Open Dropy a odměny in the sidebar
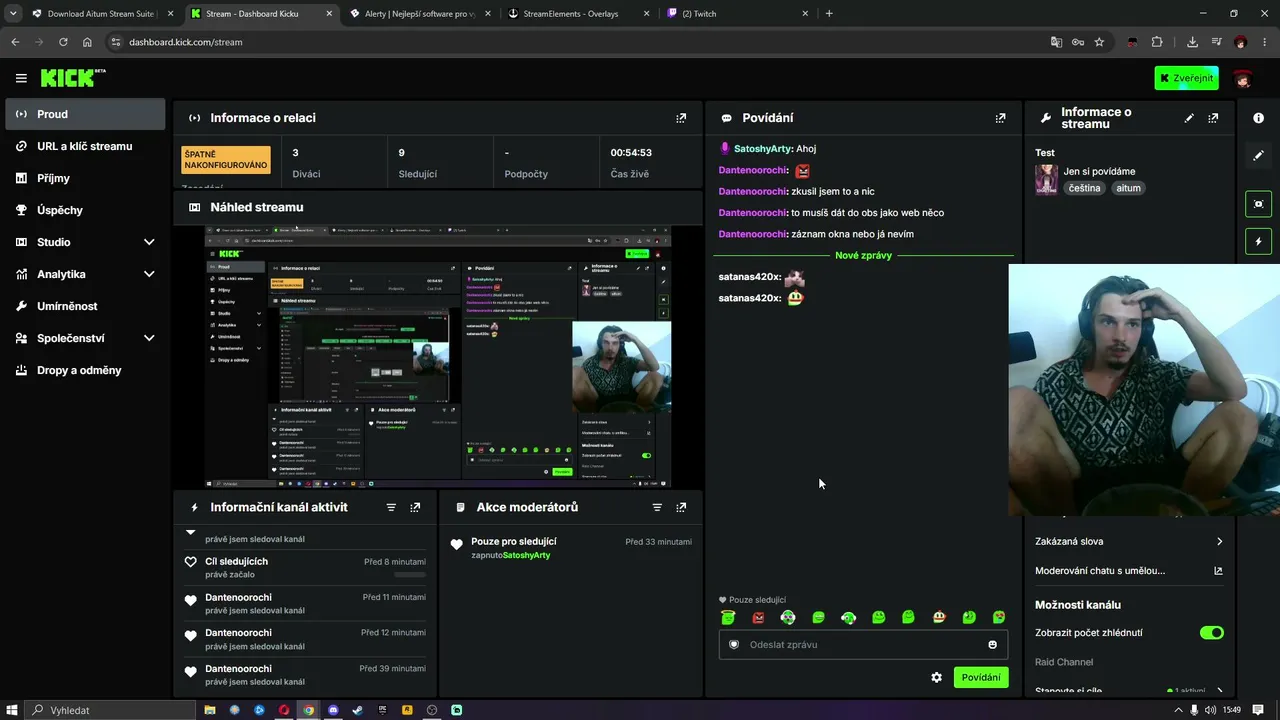The height and width of the screenshot is (720, 1280). tap(85, 370)
